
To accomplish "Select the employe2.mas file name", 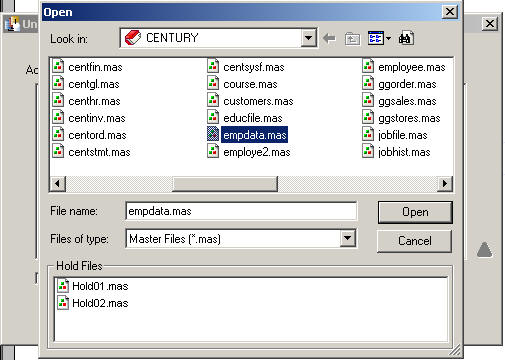I will pos(257,152).
